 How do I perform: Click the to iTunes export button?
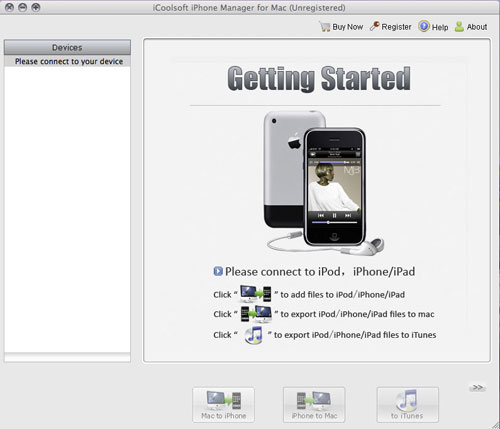tap(407, 405)
